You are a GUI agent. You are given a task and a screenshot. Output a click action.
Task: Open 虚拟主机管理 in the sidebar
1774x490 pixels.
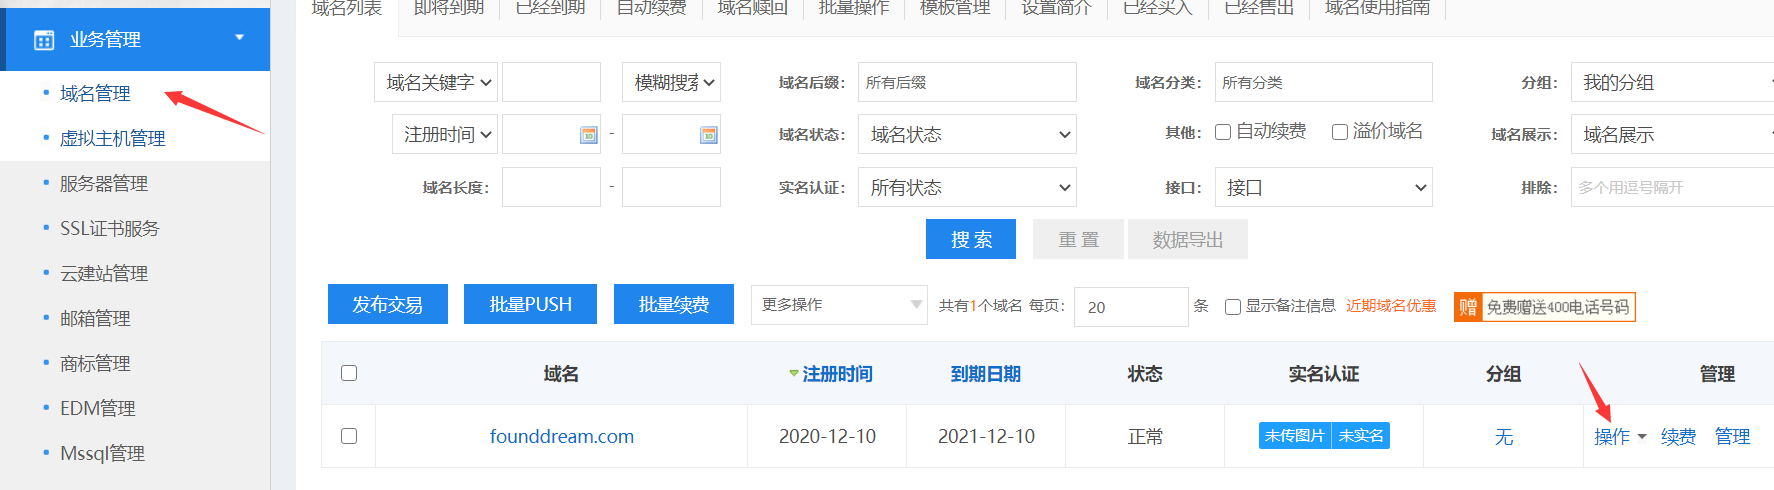(112, 138)
